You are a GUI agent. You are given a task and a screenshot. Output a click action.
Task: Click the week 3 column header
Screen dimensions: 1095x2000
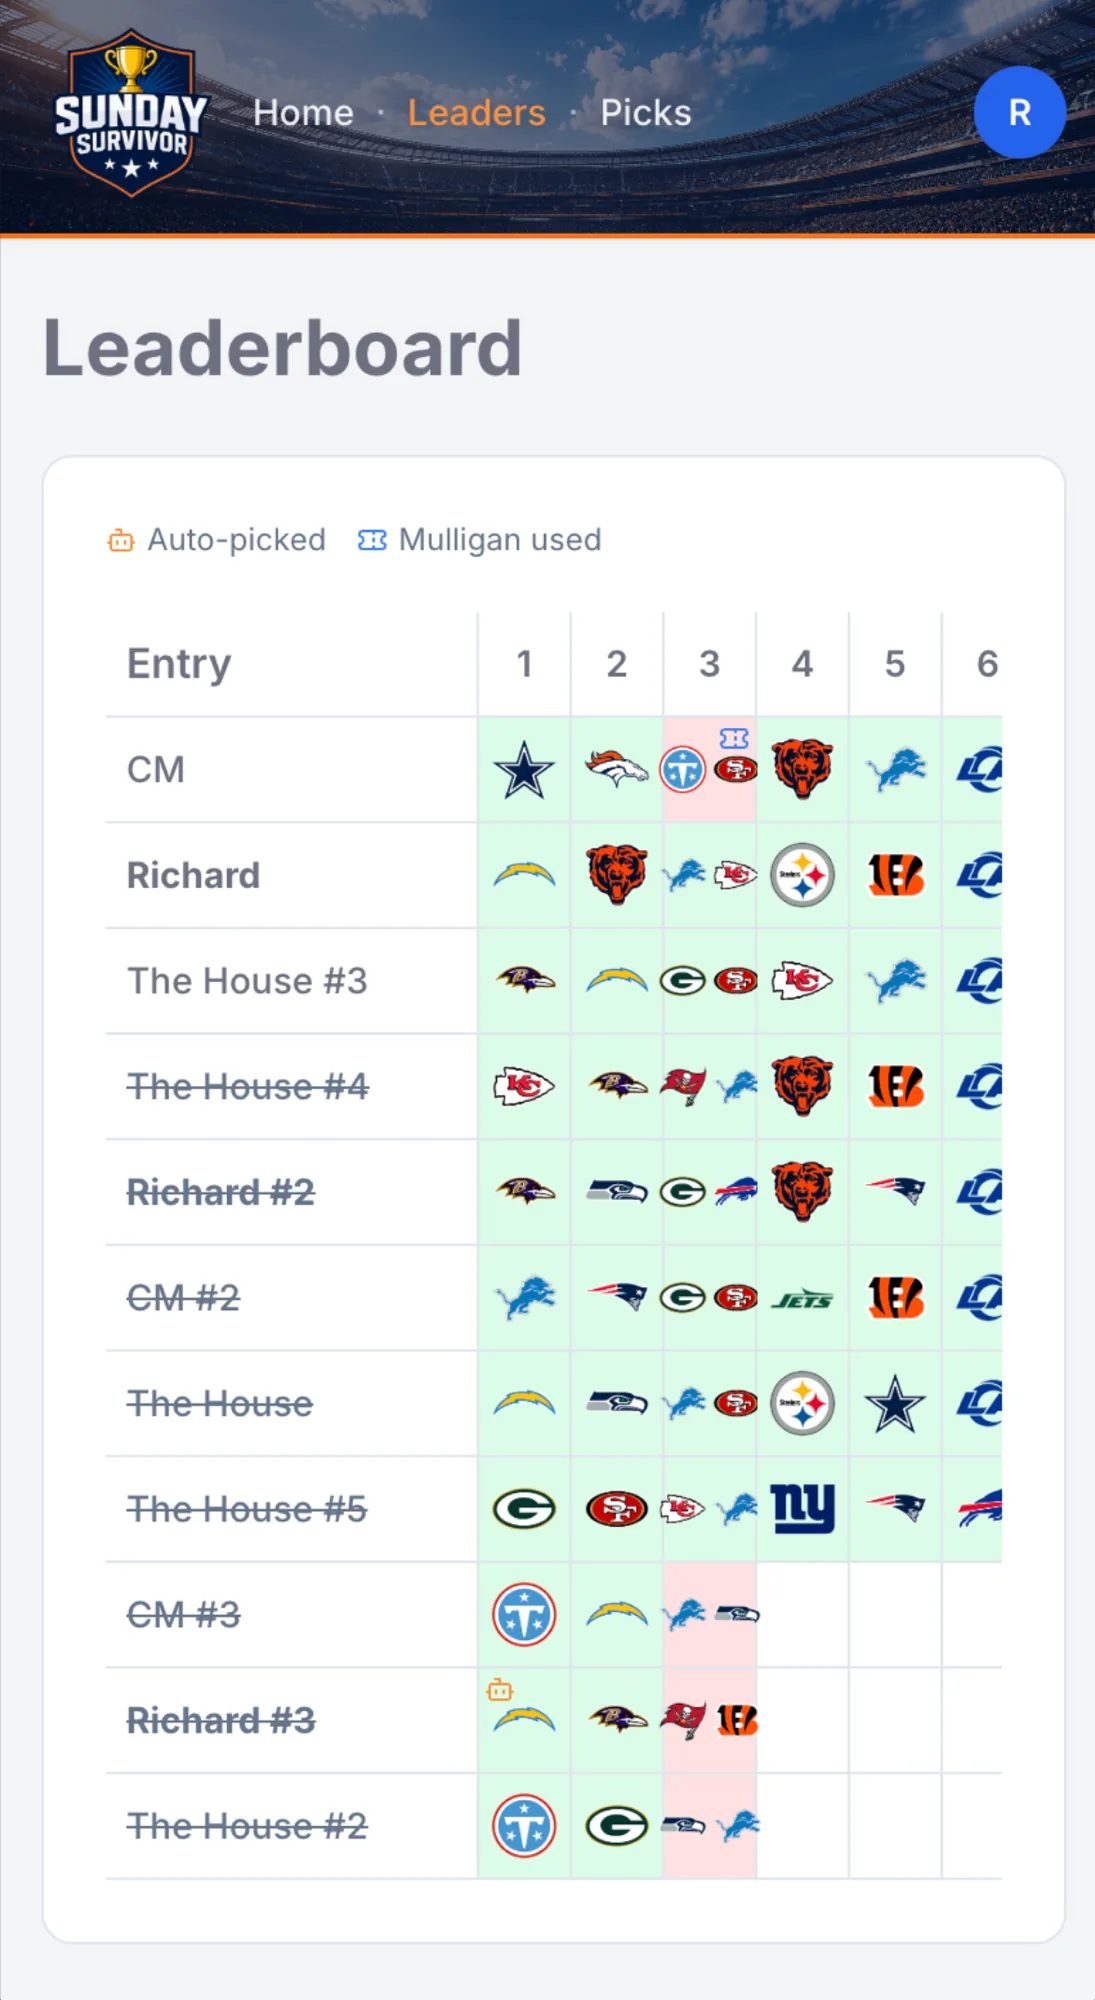point(709,664)
